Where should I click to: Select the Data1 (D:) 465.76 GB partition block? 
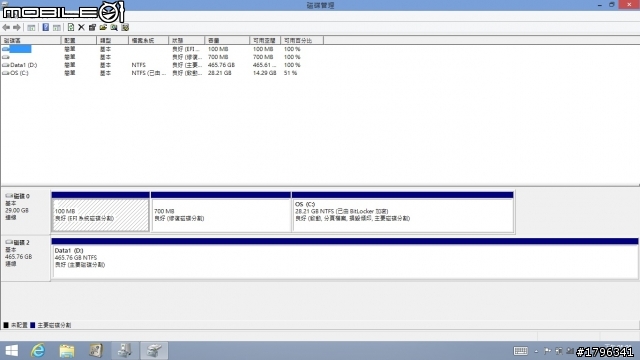click(x=345, y=258)
